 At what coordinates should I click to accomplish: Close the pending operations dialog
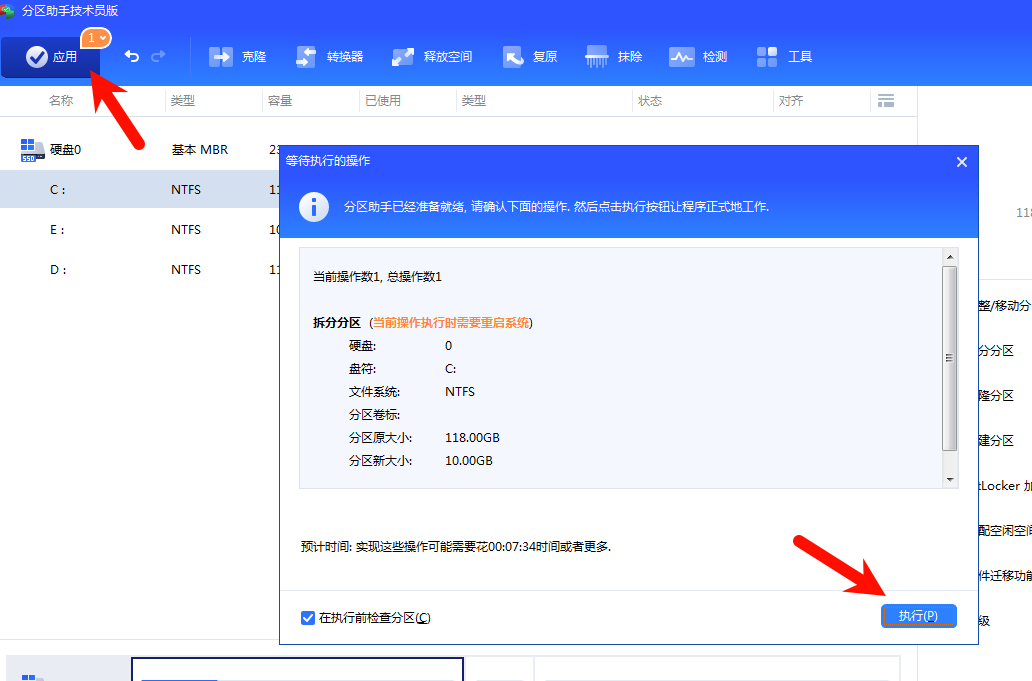coord(961,162)
